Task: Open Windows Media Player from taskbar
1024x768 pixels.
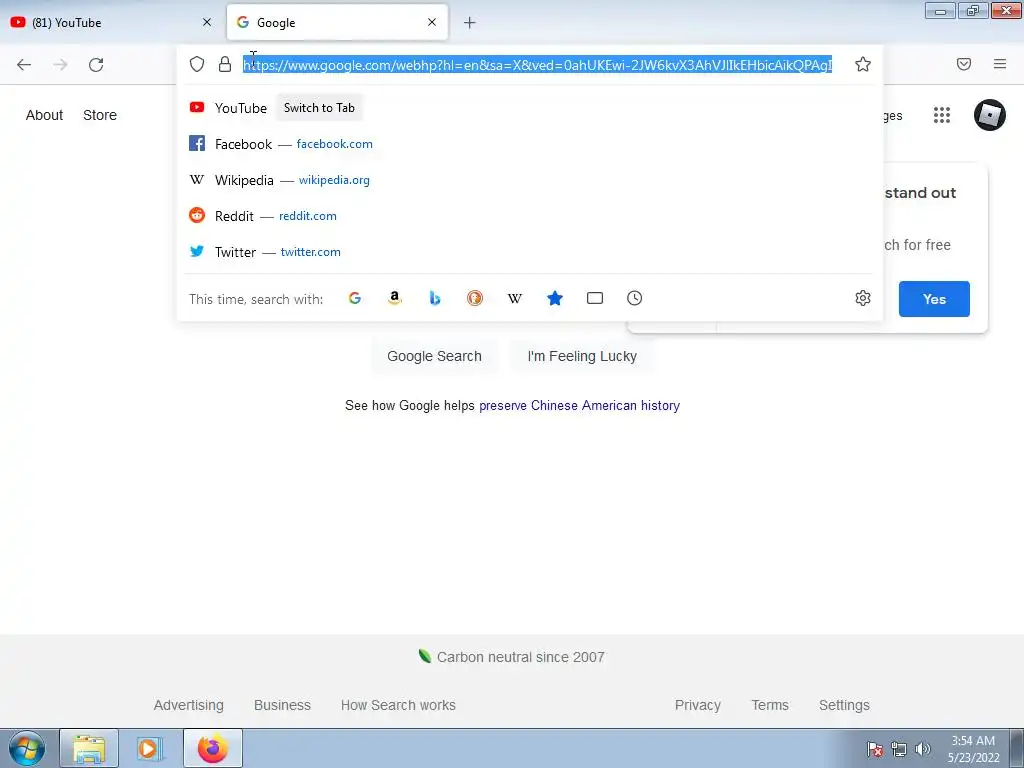Action: [x=149, y=748]
